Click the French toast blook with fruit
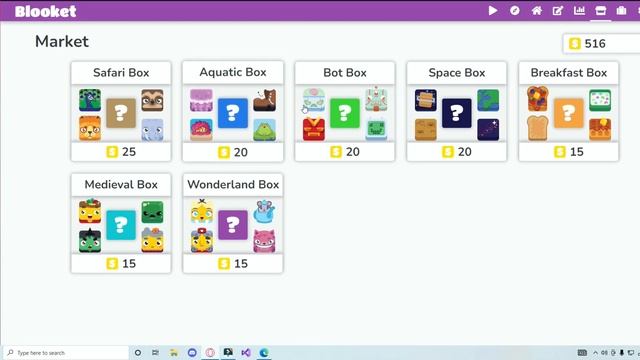The image size is (640, 360). click(538, 98)
